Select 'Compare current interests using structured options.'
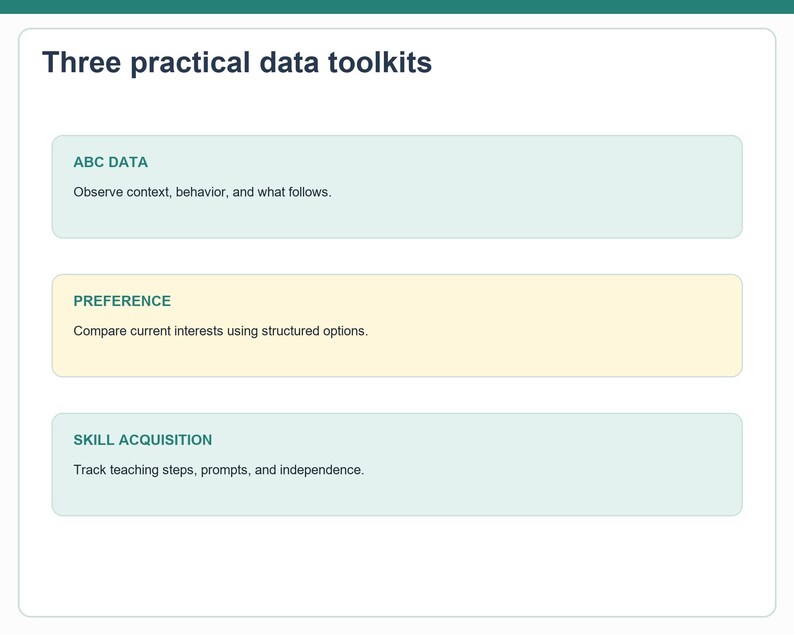Image resolution: width=794 pixels, height=635 pixels. click(x=221, y=331)
